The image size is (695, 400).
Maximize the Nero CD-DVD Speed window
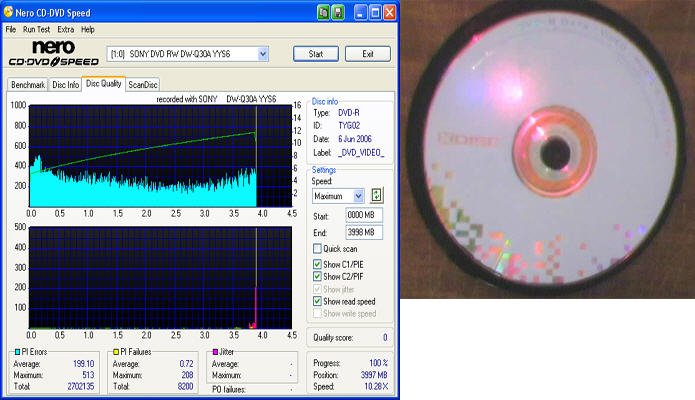point(375,12)
